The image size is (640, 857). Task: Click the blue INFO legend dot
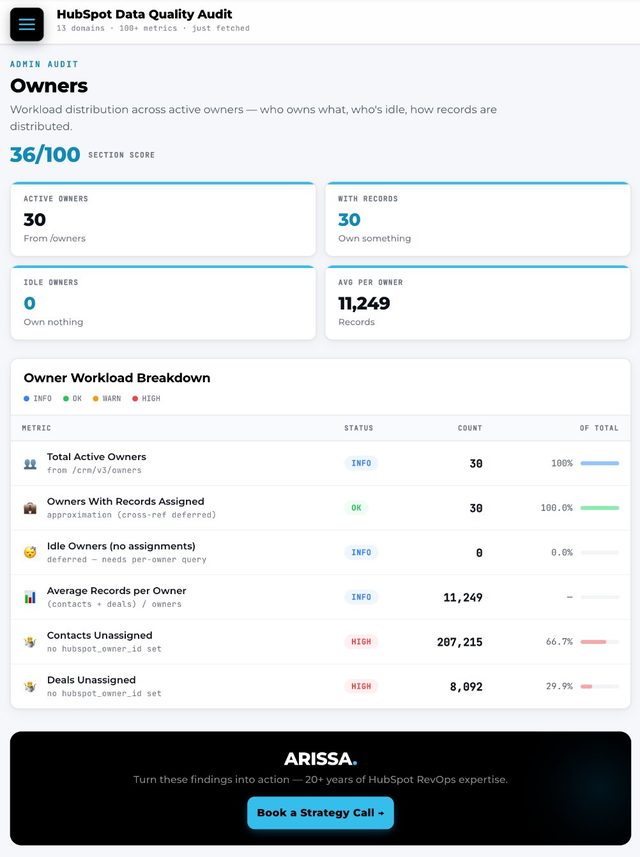coord(26,398)
